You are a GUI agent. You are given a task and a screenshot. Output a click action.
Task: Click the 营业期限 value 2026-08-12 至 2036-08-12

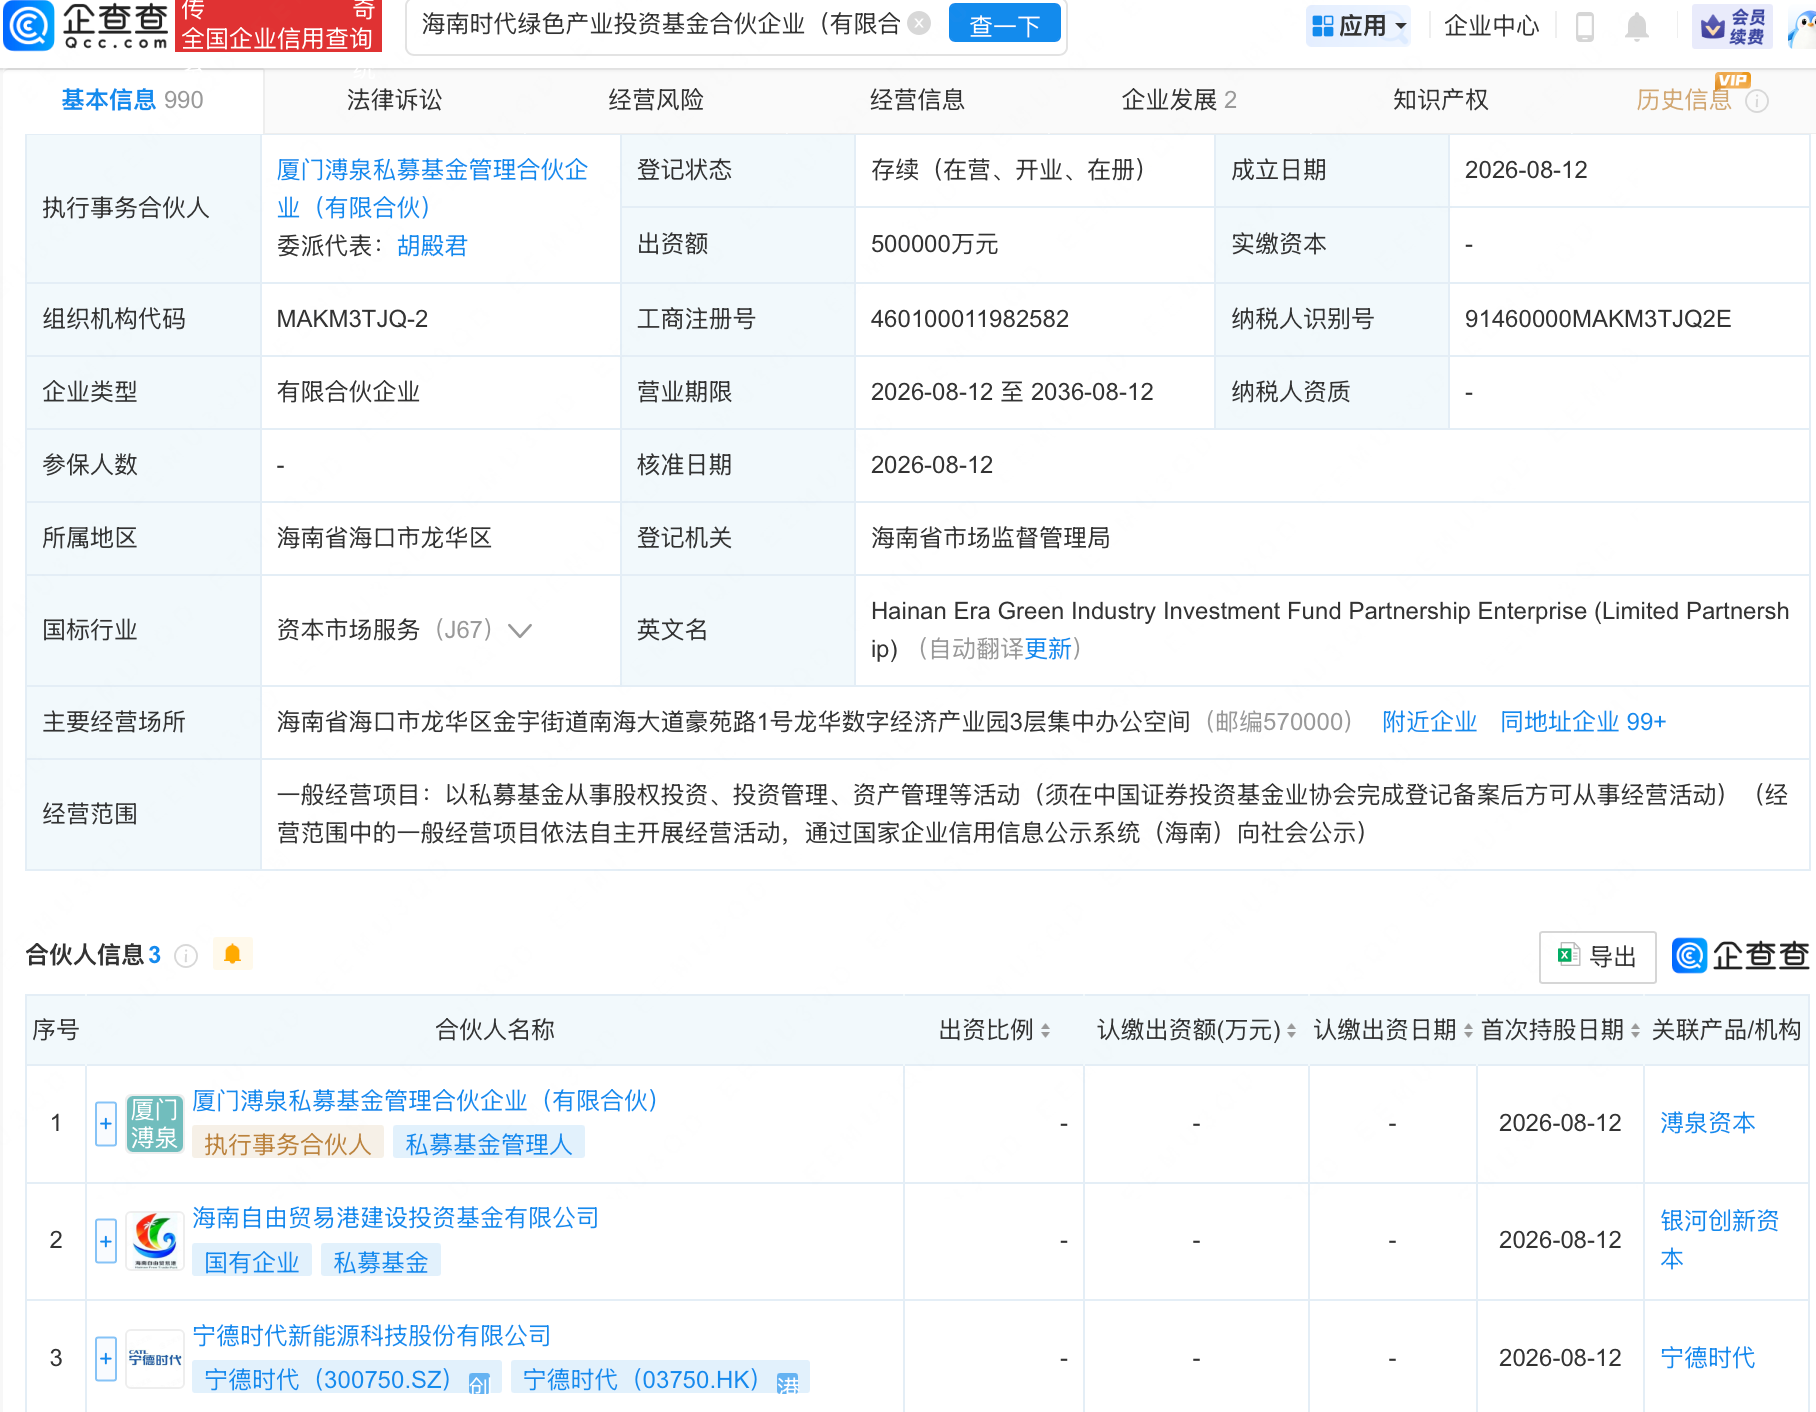click(1012, 392)
